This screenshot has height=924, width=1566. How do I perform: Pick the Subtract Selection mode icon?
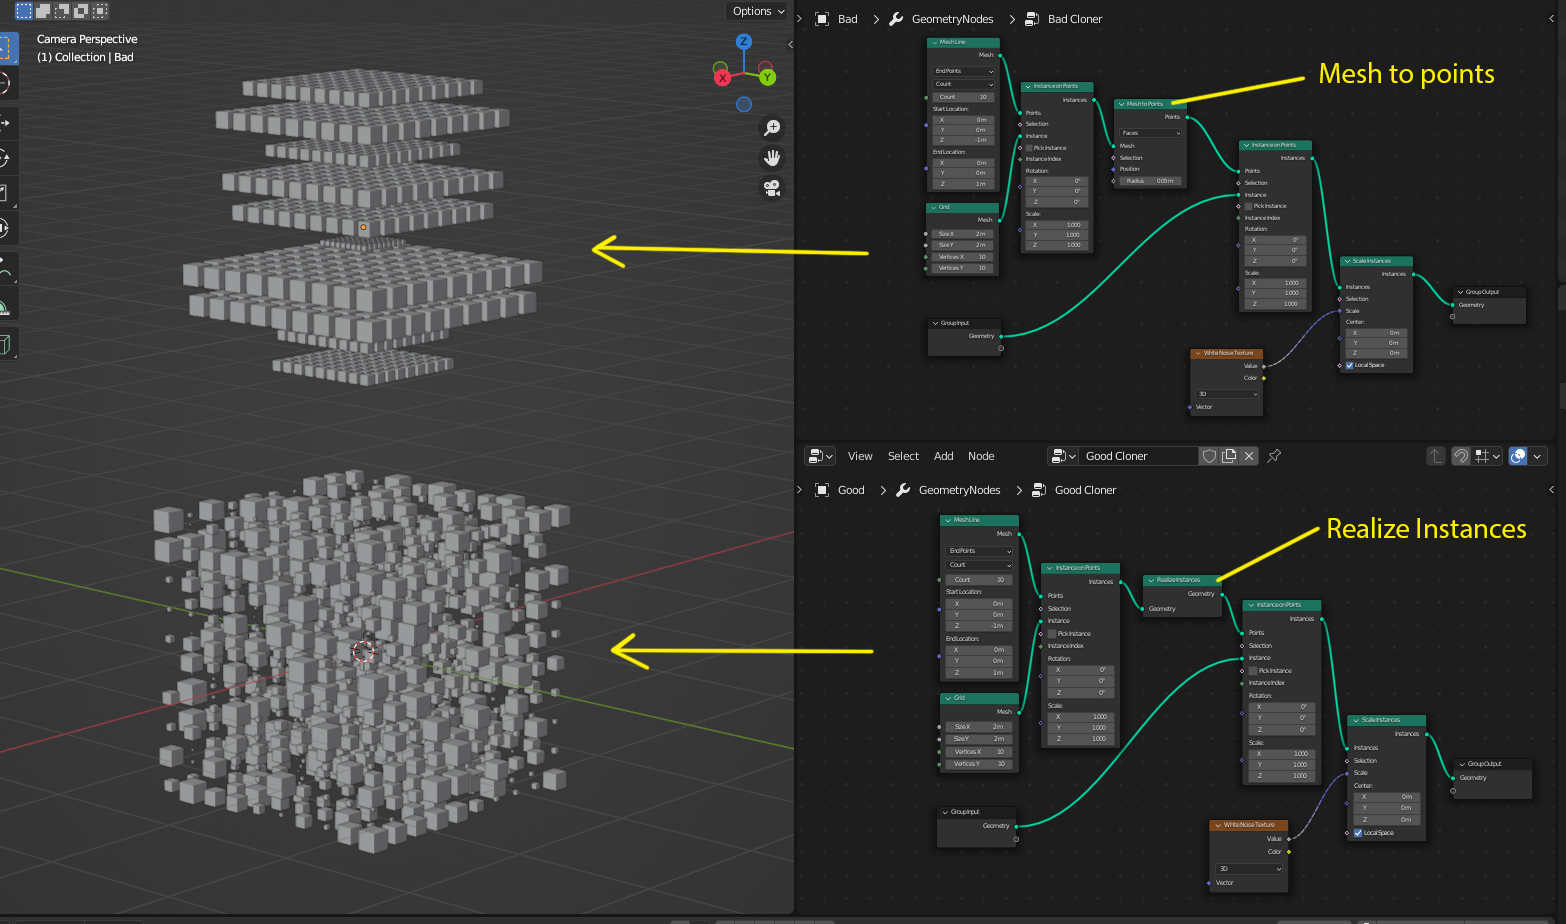click(x=62, y=11)
